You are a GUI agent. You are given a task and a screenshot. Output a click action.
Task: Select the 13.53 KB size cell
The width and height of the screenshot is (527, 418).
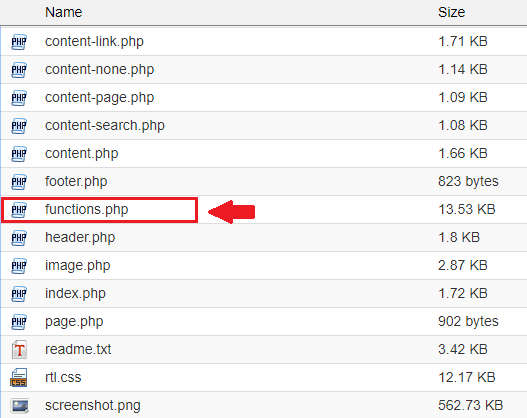coord(467,209)
